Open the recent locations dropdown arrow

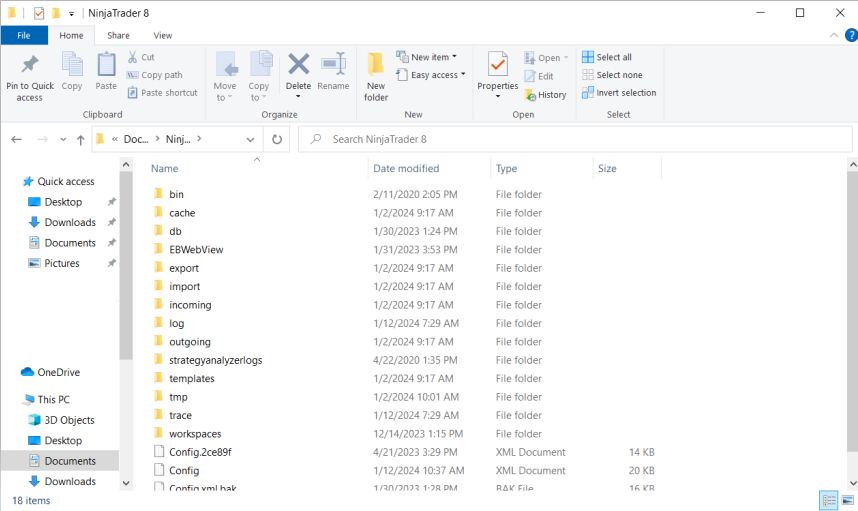tap(63, 140)
